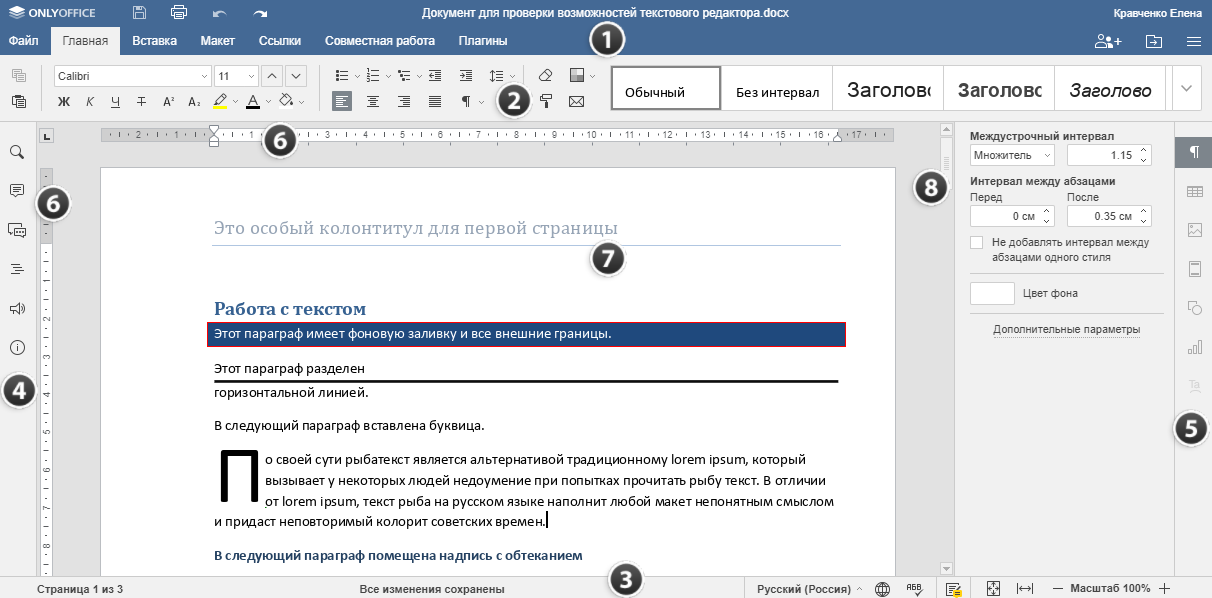Click the Search icon in left sidebar
Image resolution: width=1212 pixels, height=598 pixels.
(x=17, y=152)
